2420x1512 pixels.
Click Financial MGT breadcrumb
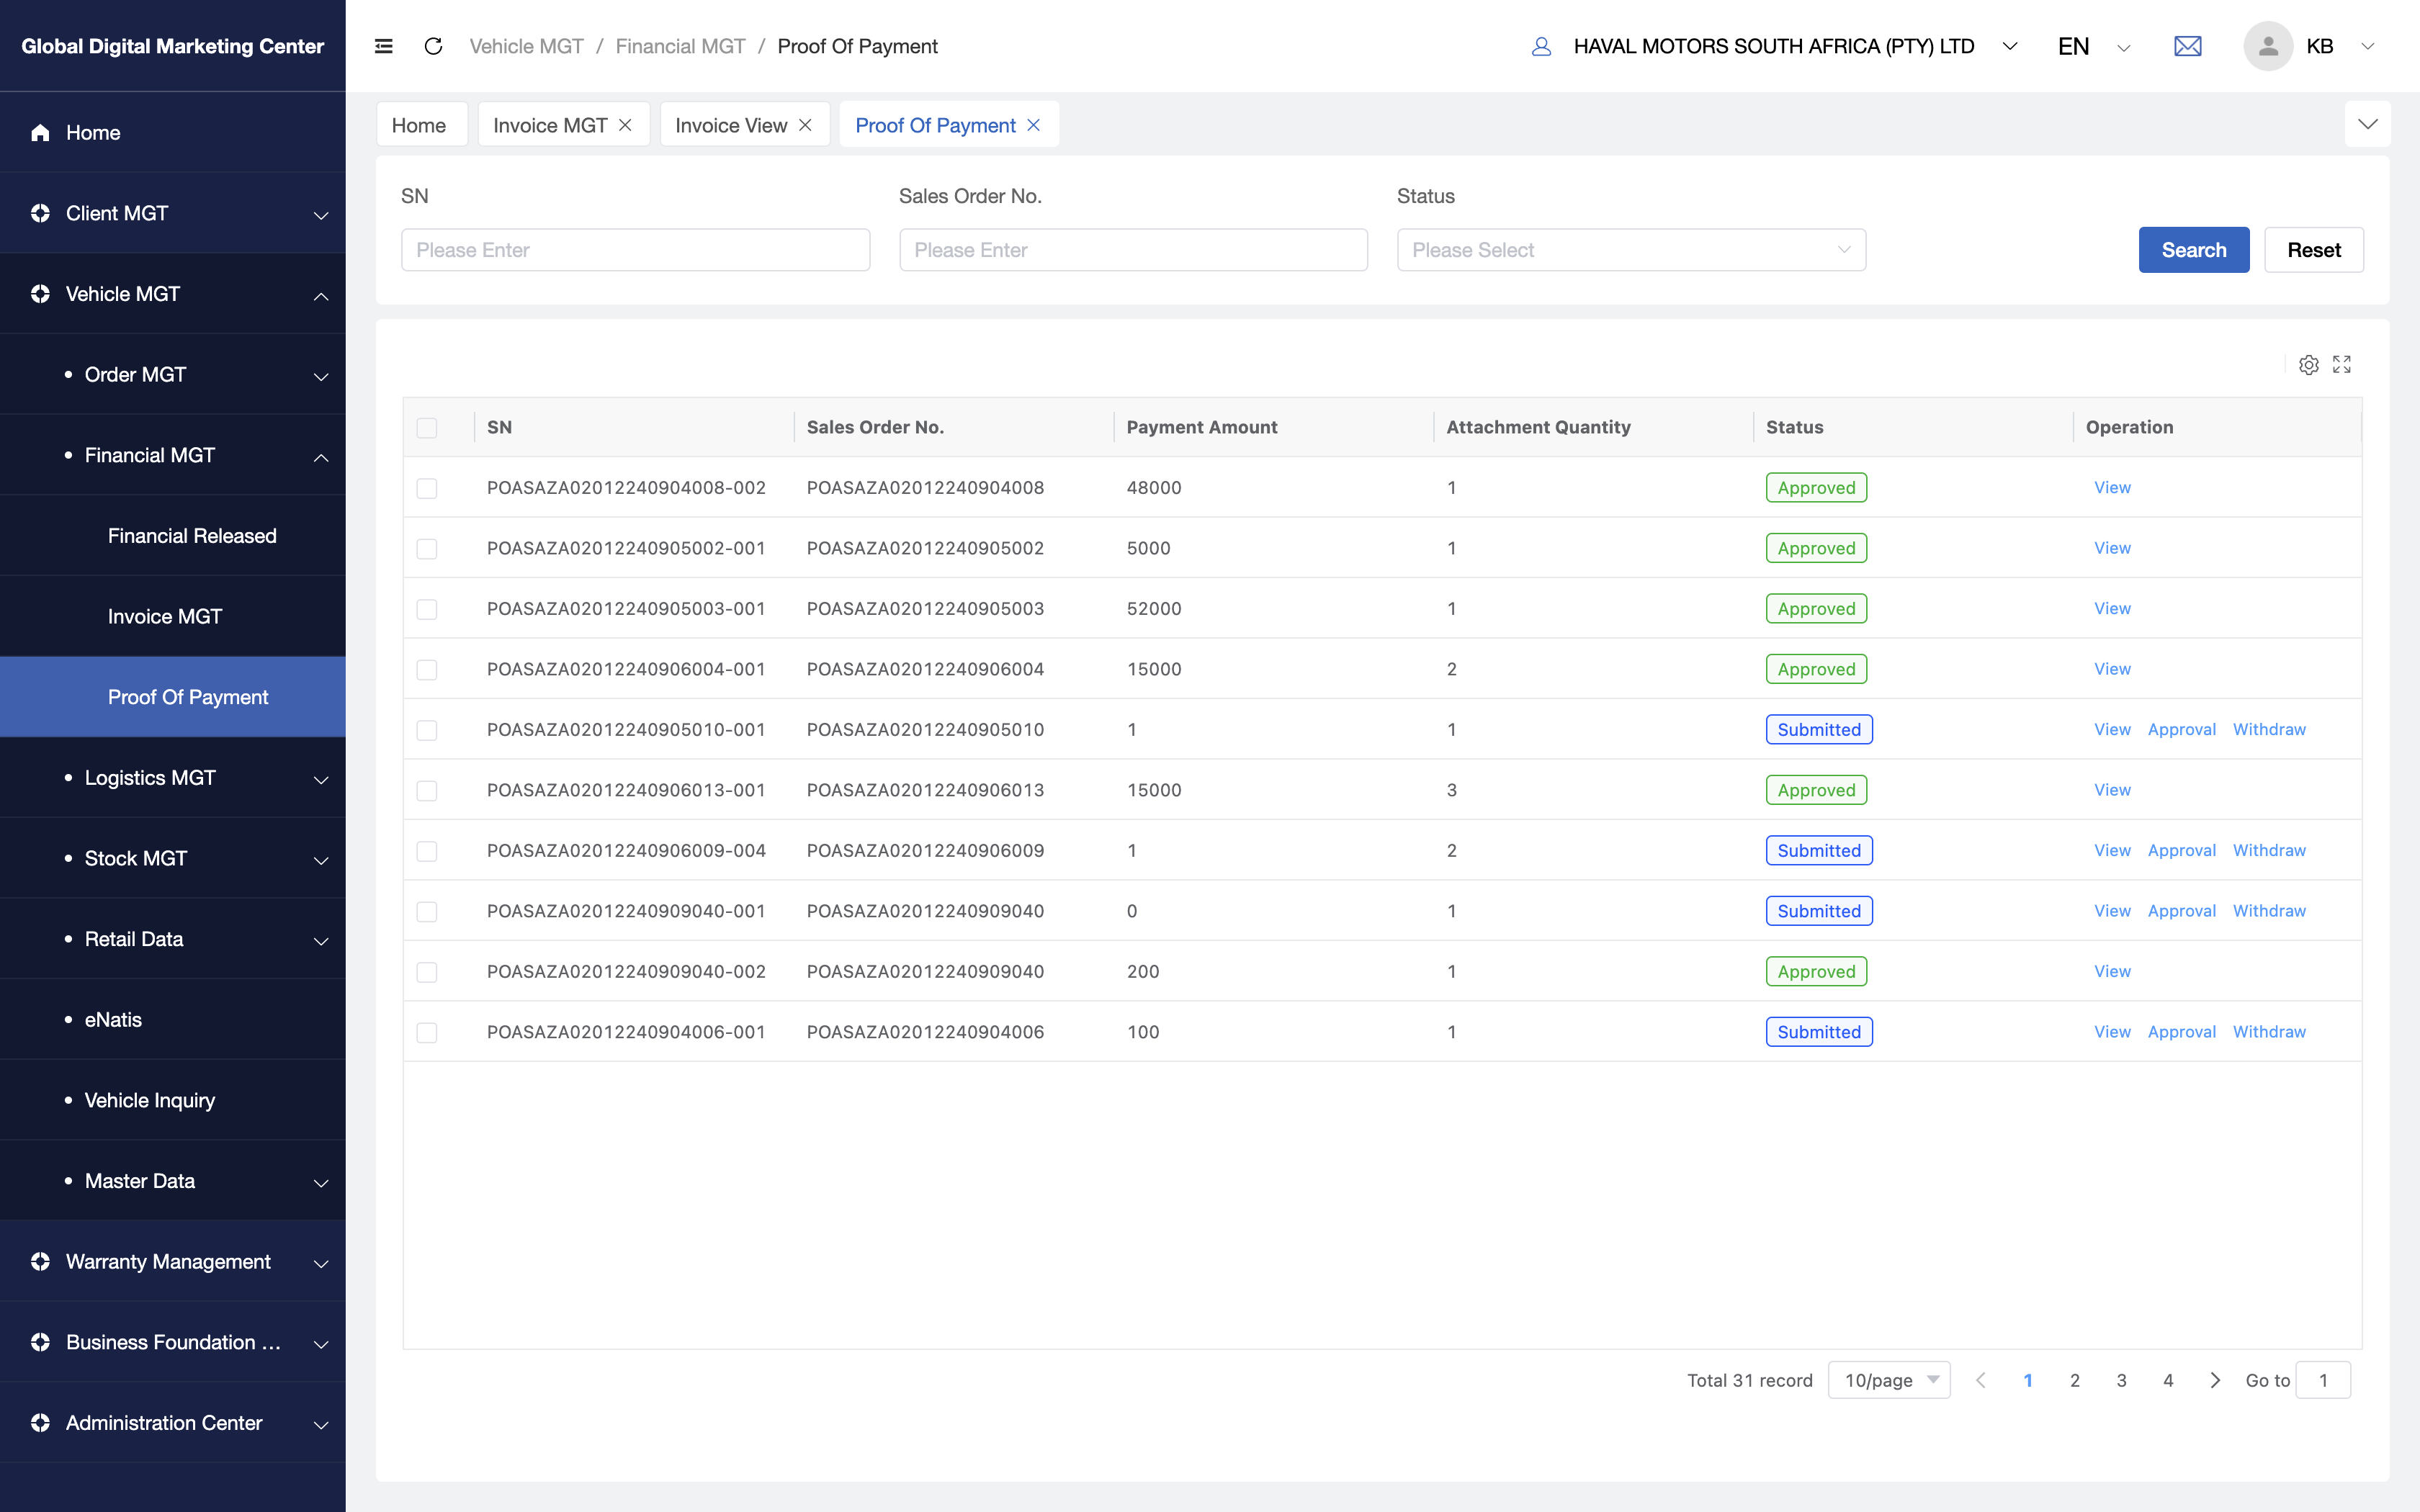[x=680, y=46]
